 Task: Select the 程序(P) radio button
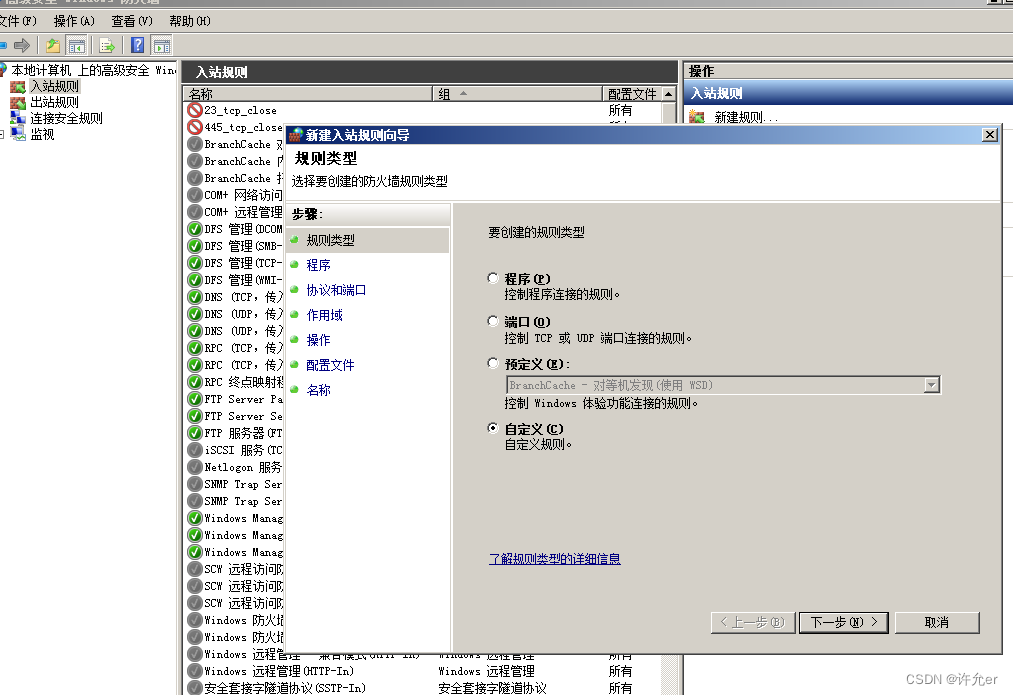coord(493,278)
